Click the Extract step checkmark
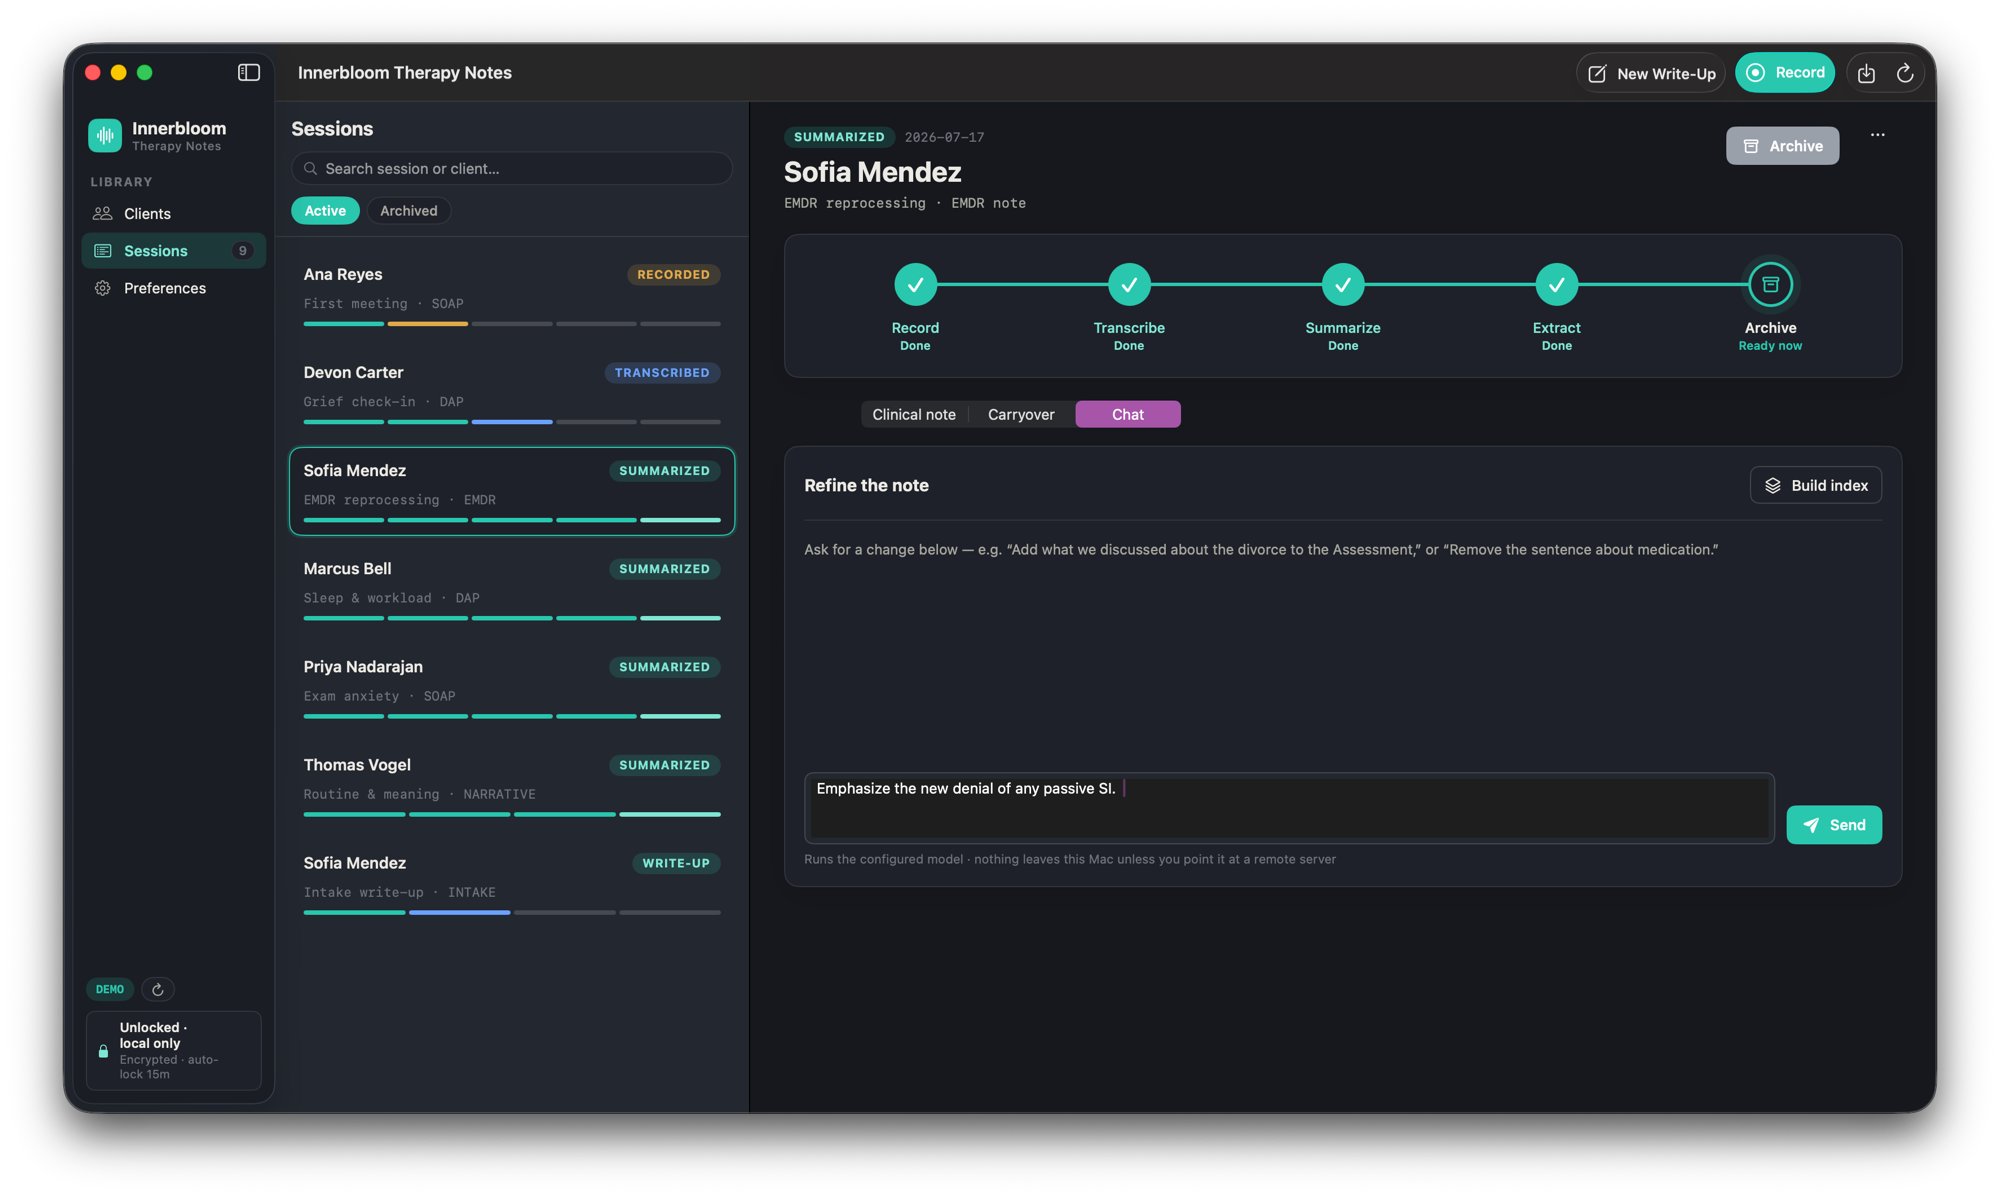This screenshot has width=2000, height=1197. coord(1557,285)
